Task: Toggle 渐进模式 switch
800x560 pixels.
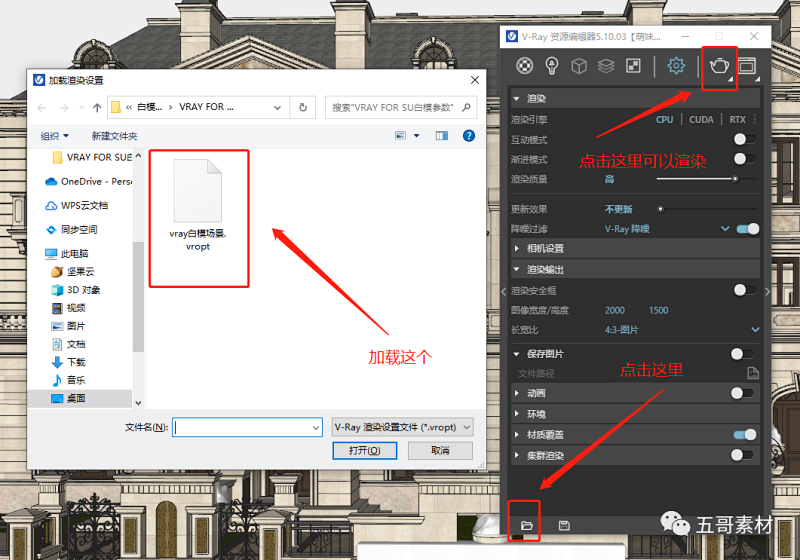Action: pyautogui.click(x=744, y=159)
